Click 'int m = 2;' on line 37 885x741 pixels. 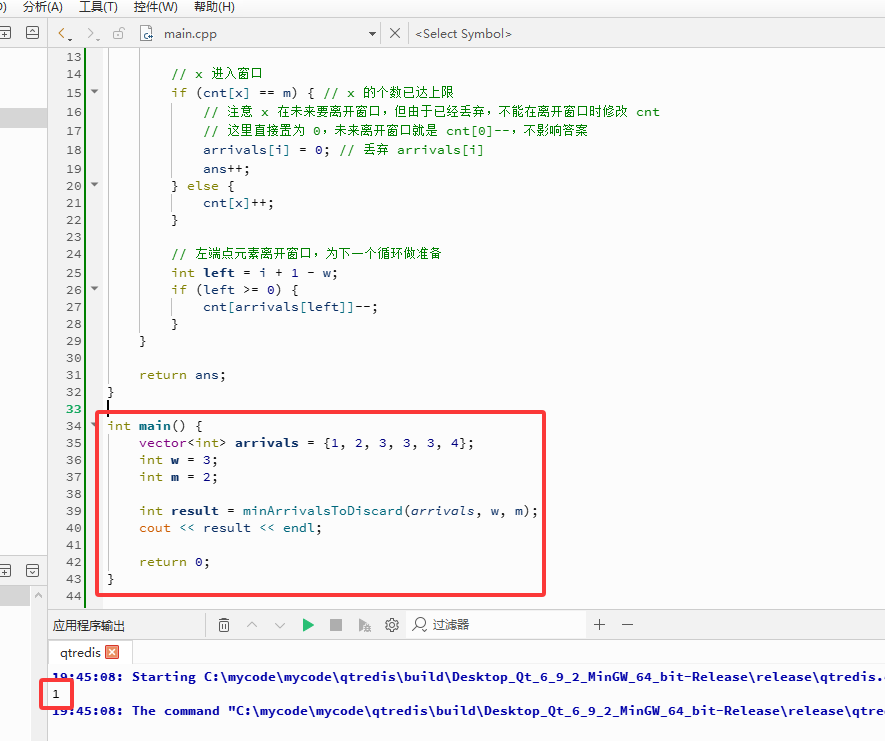point(178,477)
